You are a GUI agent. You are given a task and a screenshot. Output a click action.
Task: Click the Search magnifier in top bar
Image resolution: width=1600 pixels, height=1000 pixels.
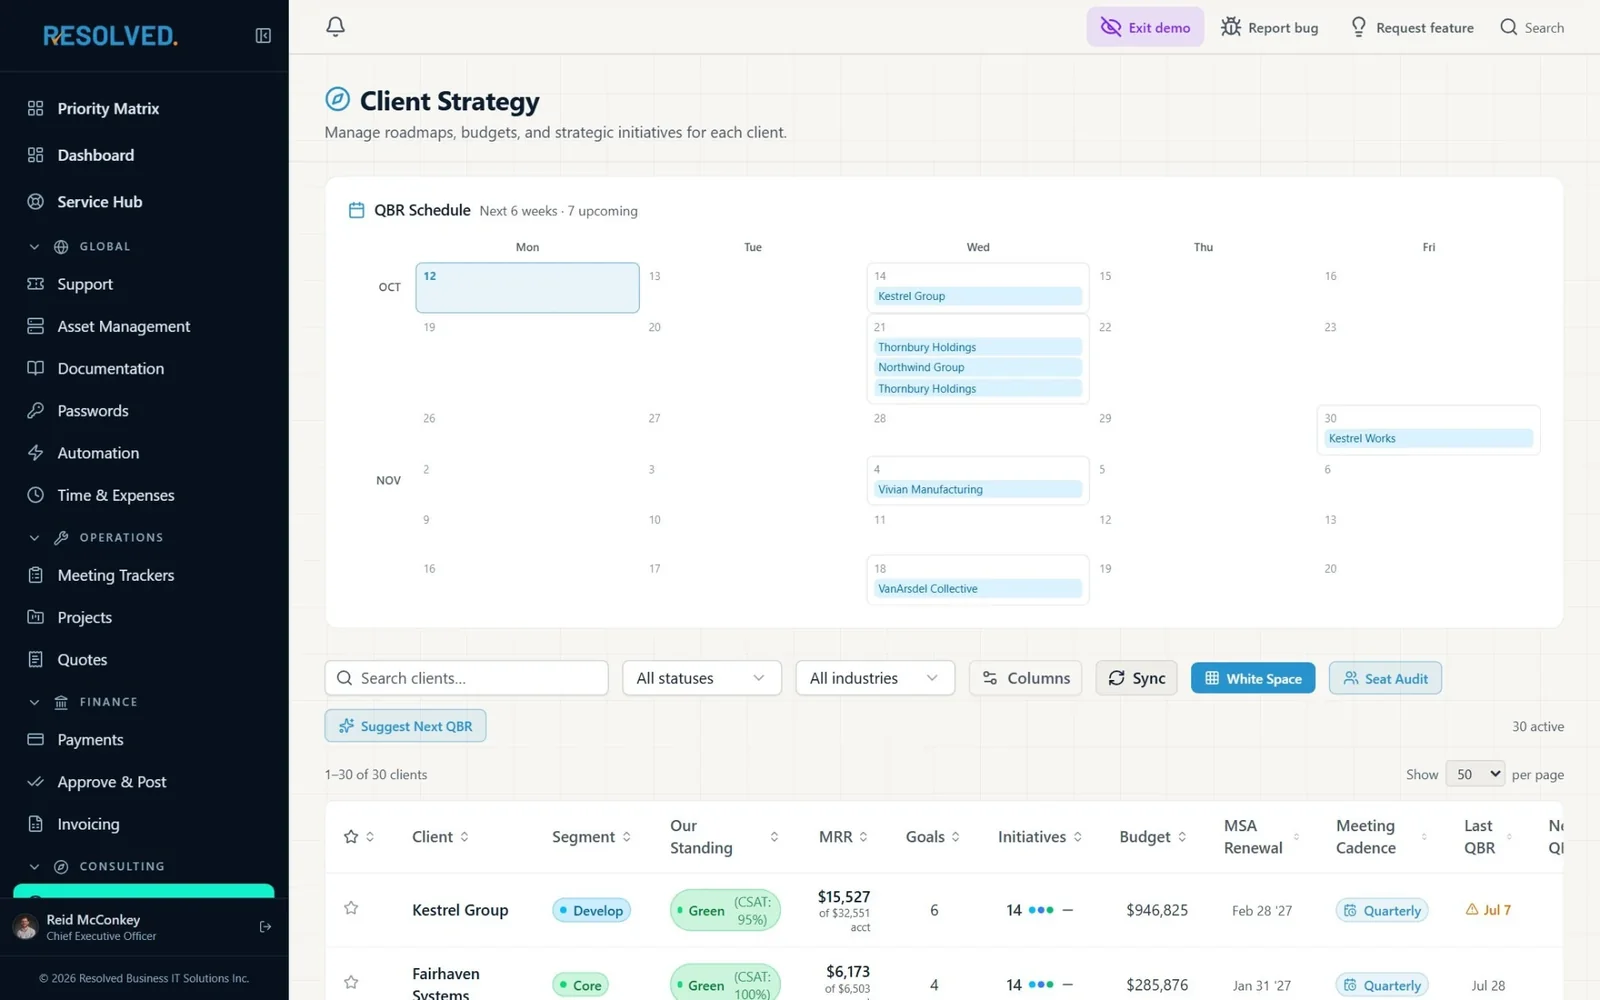click(x=1509, y=27)
